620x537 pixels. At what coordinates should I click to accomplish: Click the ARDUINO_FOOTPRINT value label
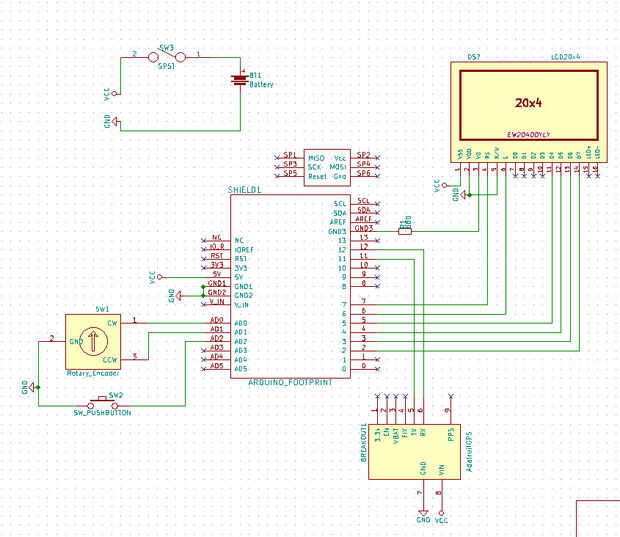tap(290, 383)
